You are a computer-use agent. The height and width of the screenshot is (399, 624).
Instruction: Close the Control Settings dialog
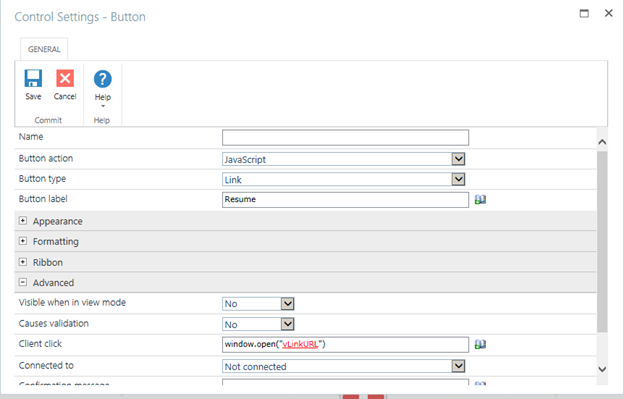click(x=608, y=14)
